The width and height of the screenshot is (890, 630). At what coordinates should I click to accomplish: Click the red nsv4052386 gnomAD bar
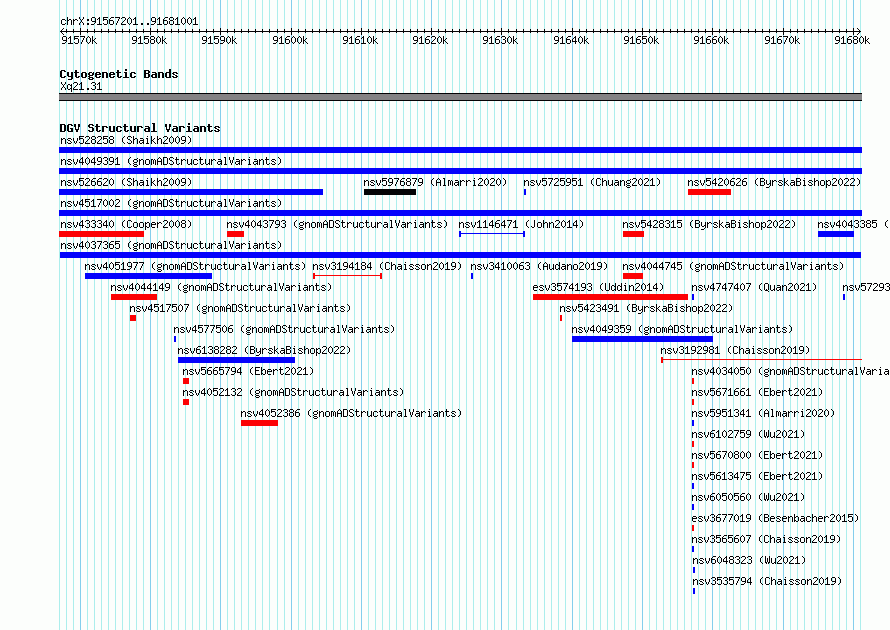tap(259, 423)
